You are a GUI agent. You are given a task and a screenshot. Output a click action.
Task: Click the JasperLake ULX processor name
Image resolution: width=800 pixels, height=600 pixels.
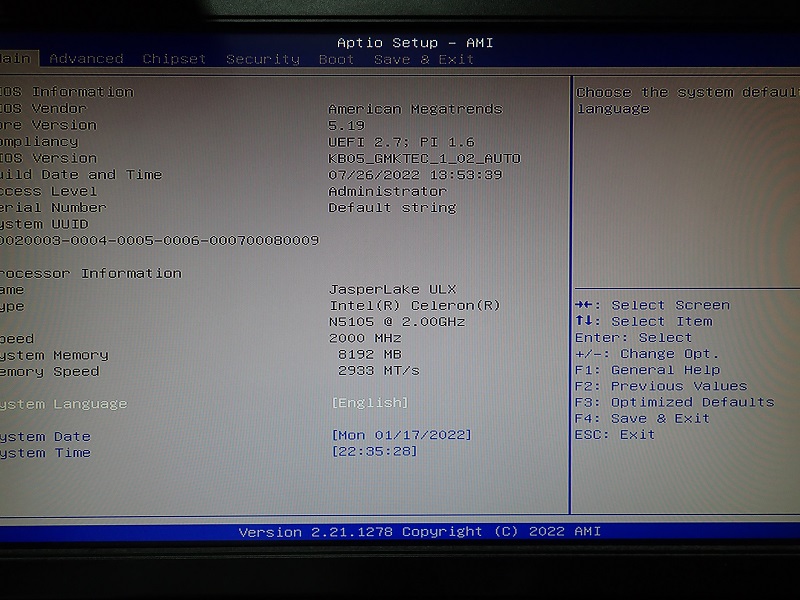coord(392,289)
